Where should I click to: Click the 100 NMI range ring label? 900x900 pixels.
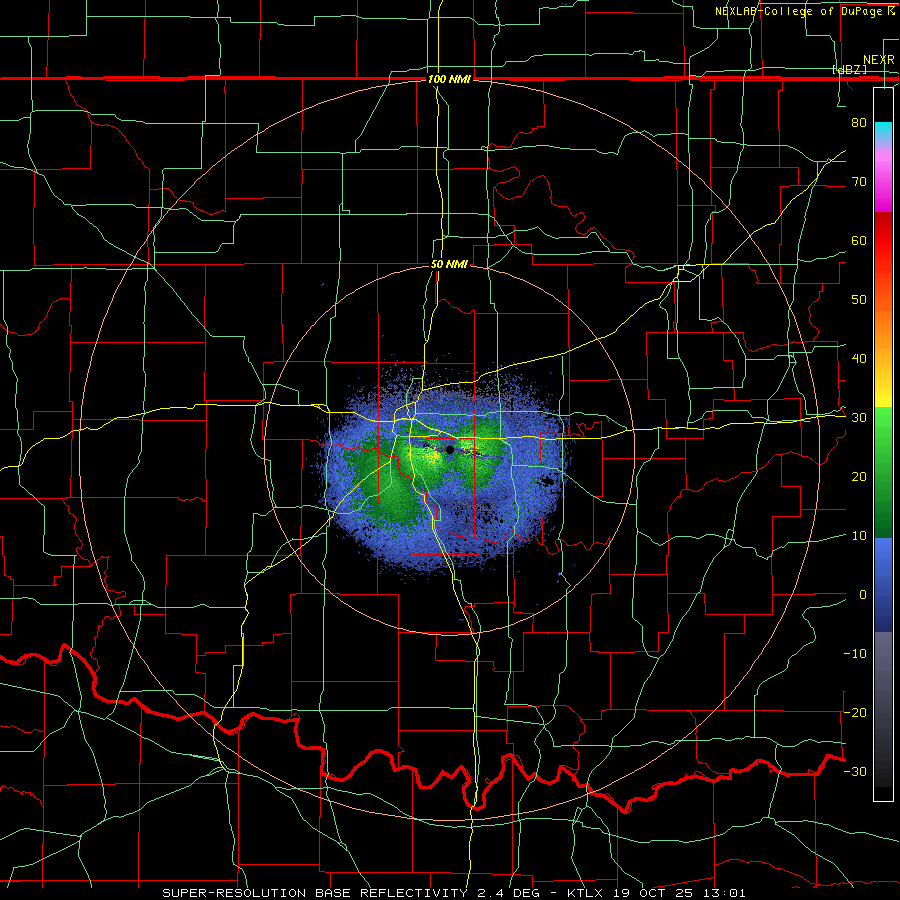click(x=449, y=79)
